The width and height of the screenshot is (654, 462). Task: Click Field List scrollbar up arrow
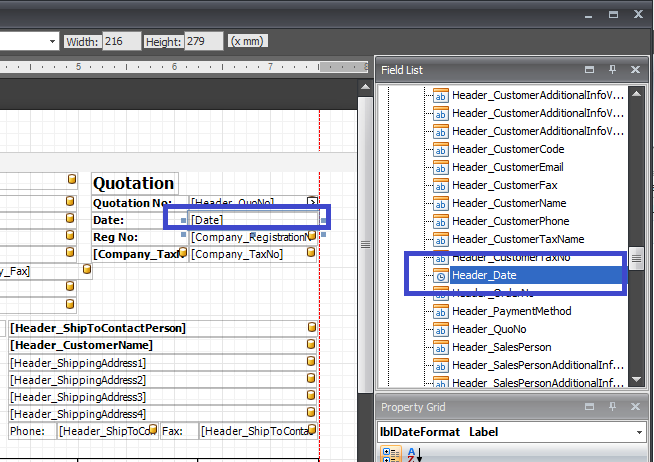pos(636,94)
